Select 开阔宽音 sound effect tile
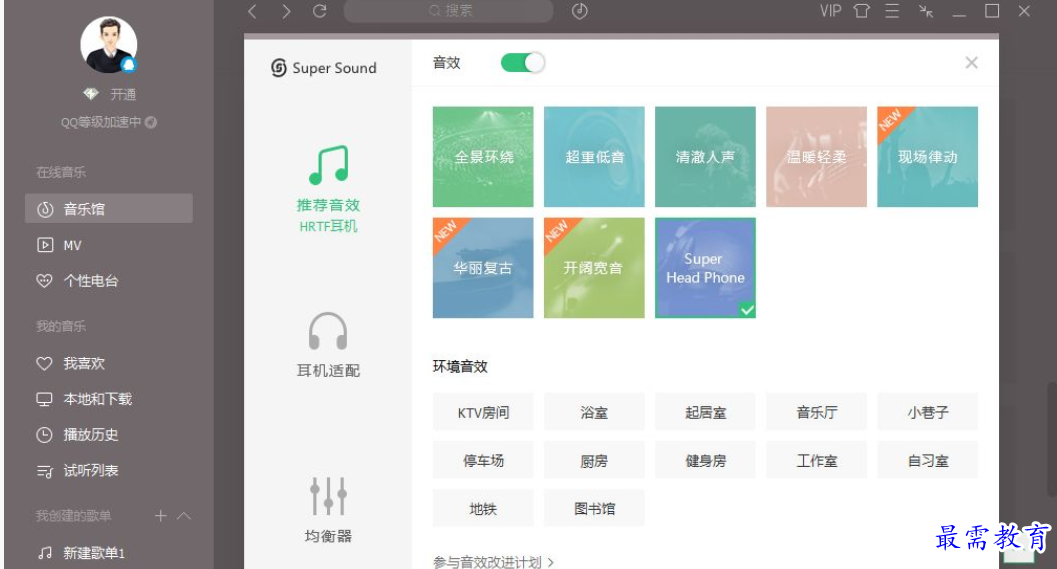1057x569 pixels. [x=594, y=268]
